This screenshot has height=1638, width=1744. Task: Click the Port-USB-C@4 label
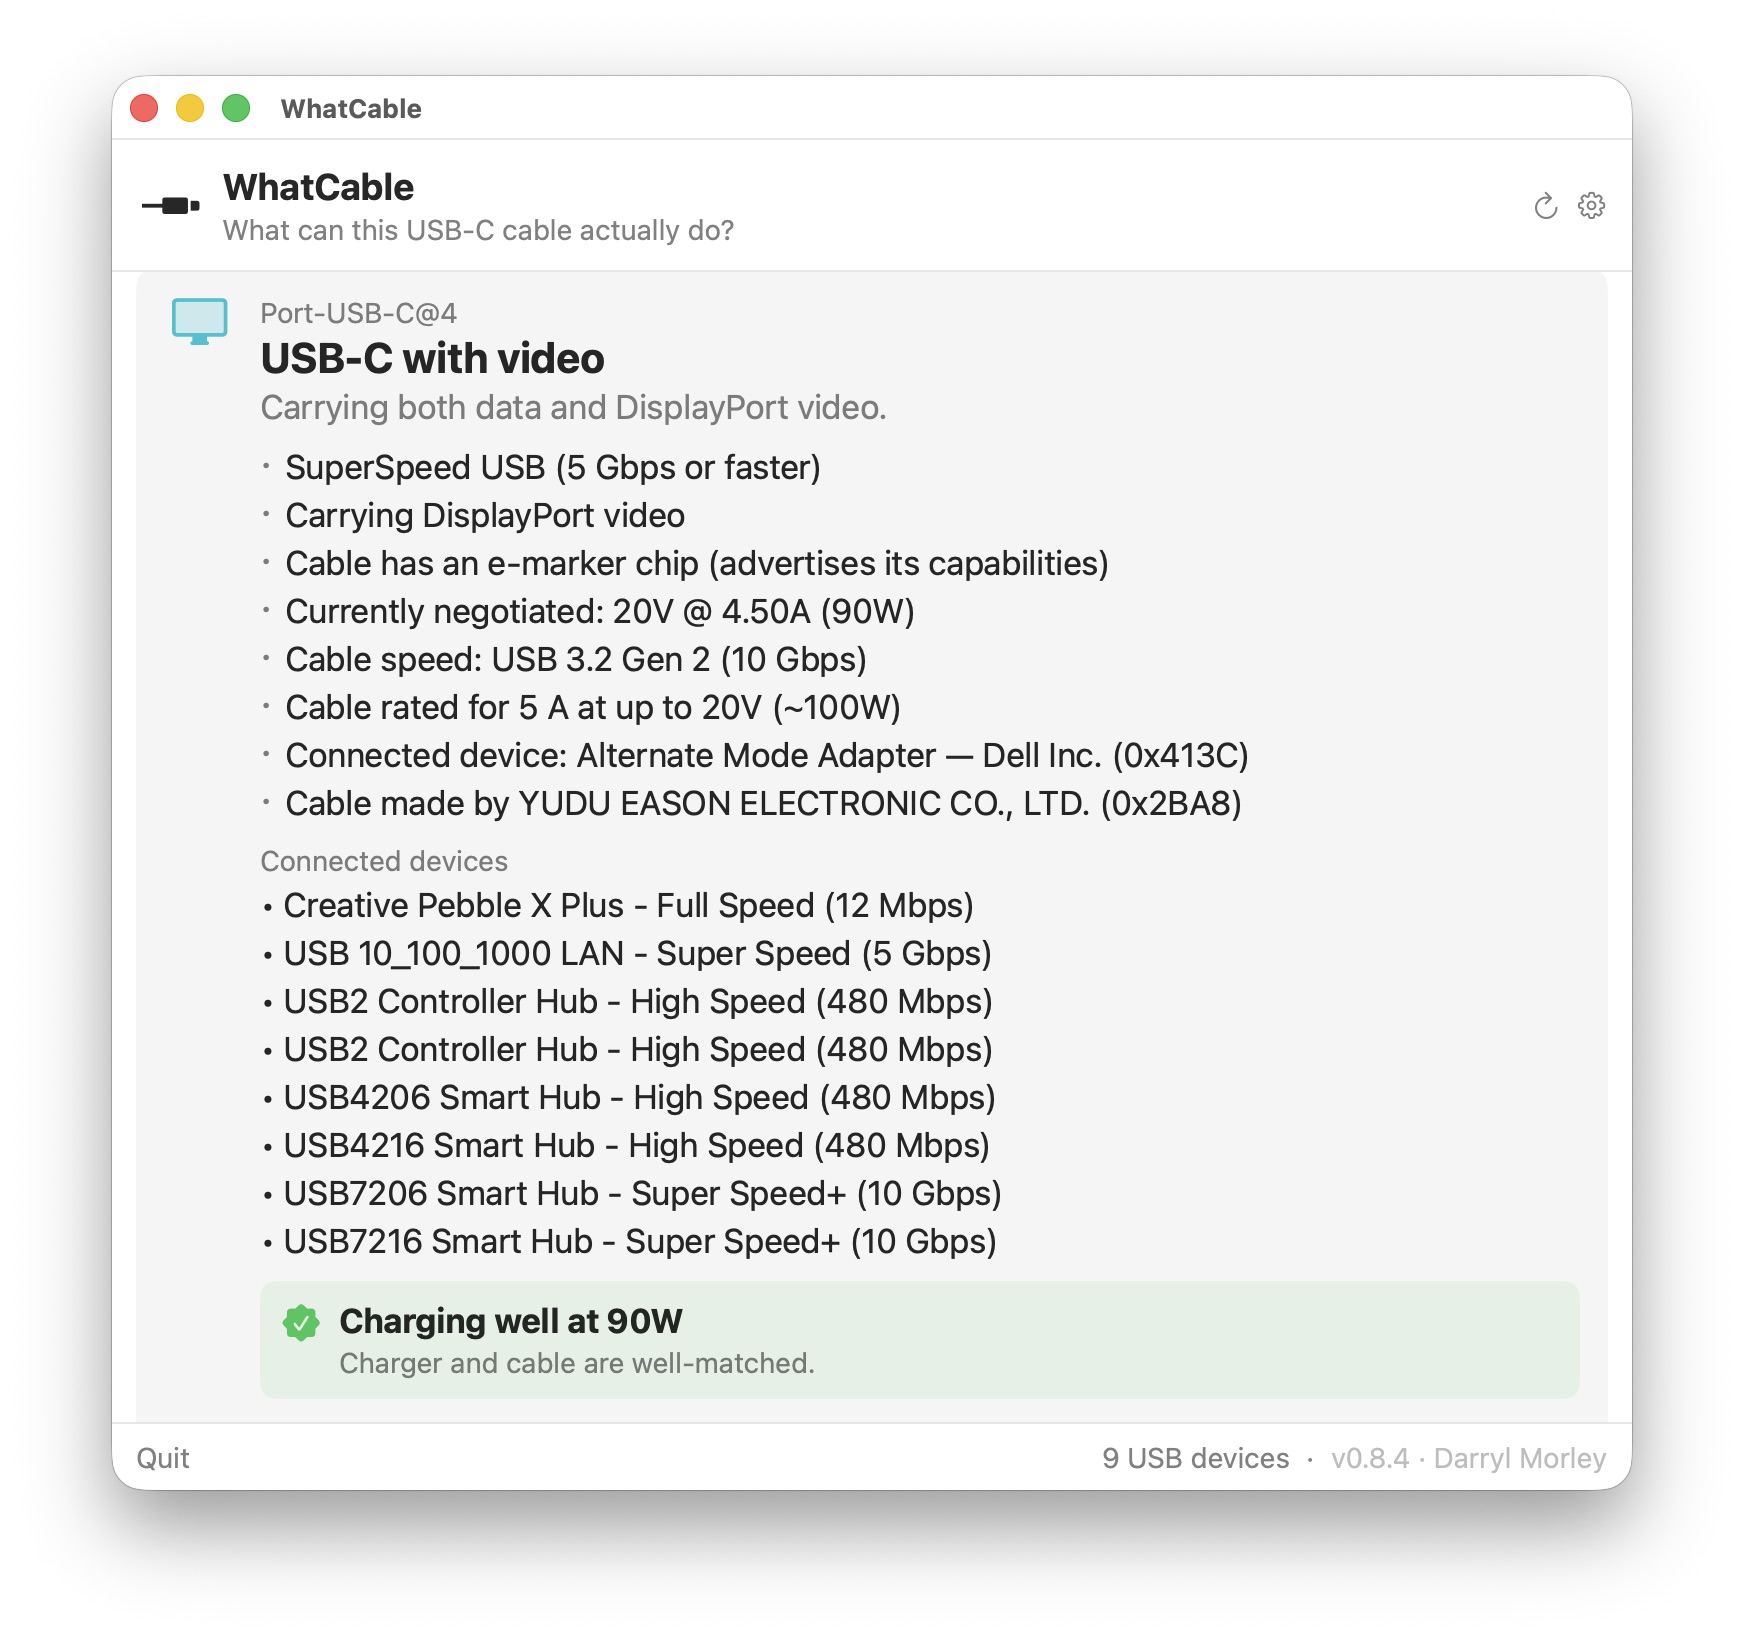(x=359, y=314)
